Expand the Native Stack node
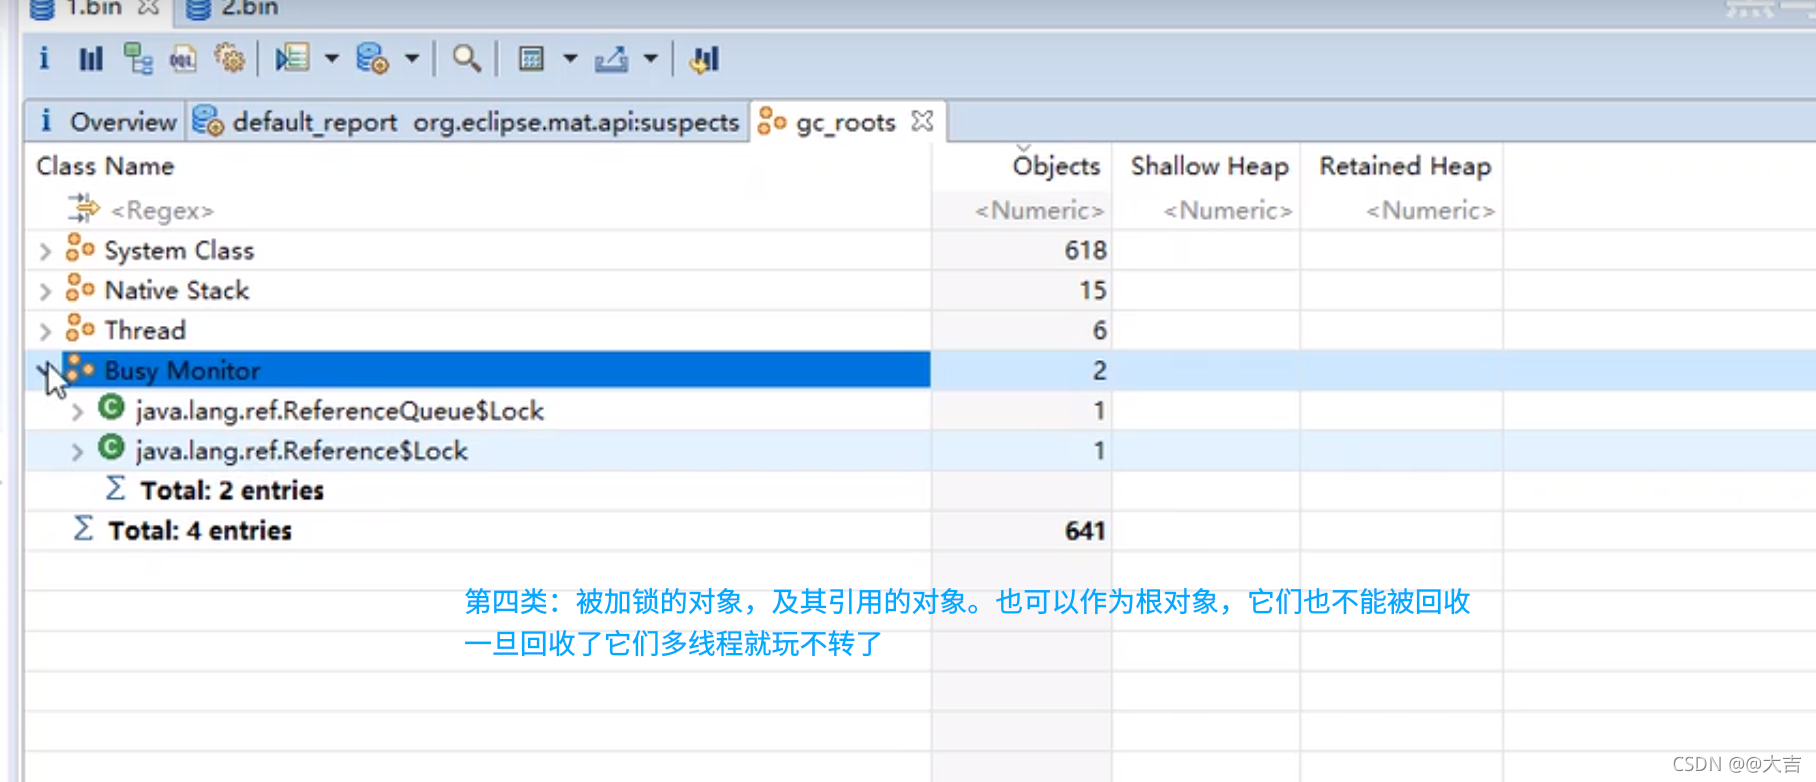 (44, 291)
